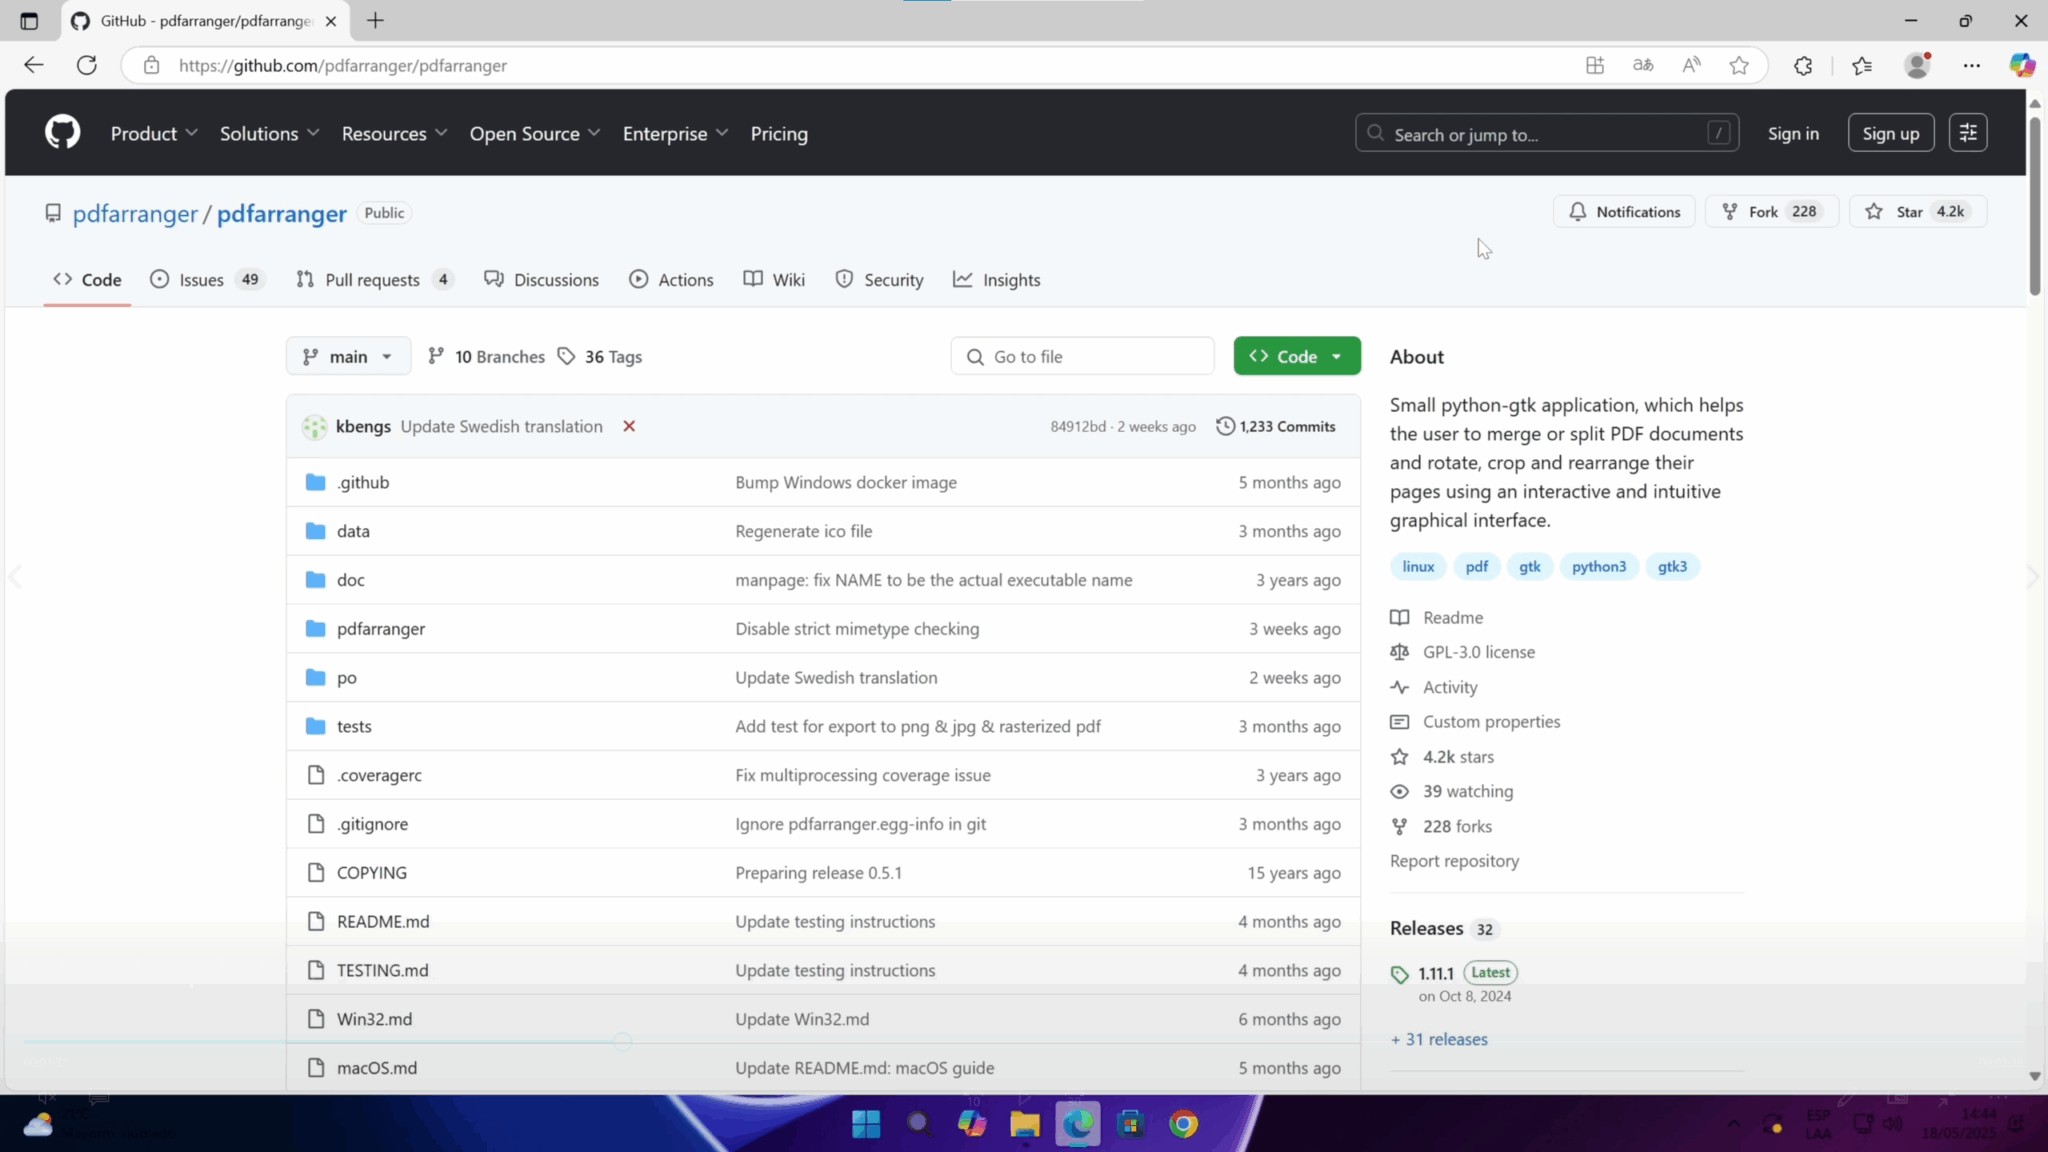Click the Go to file search field

1082,356
